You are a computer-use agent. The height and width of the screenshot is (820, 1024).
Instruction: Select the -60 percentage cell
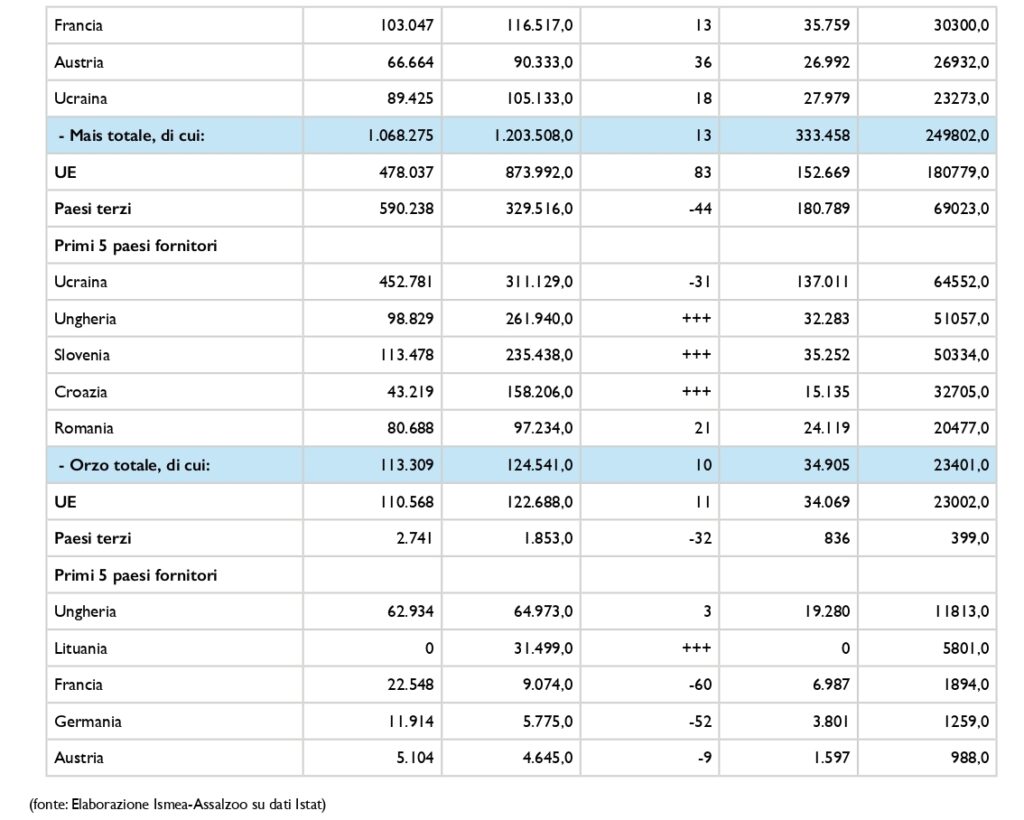pyautogui.click(x=700, y=685)
